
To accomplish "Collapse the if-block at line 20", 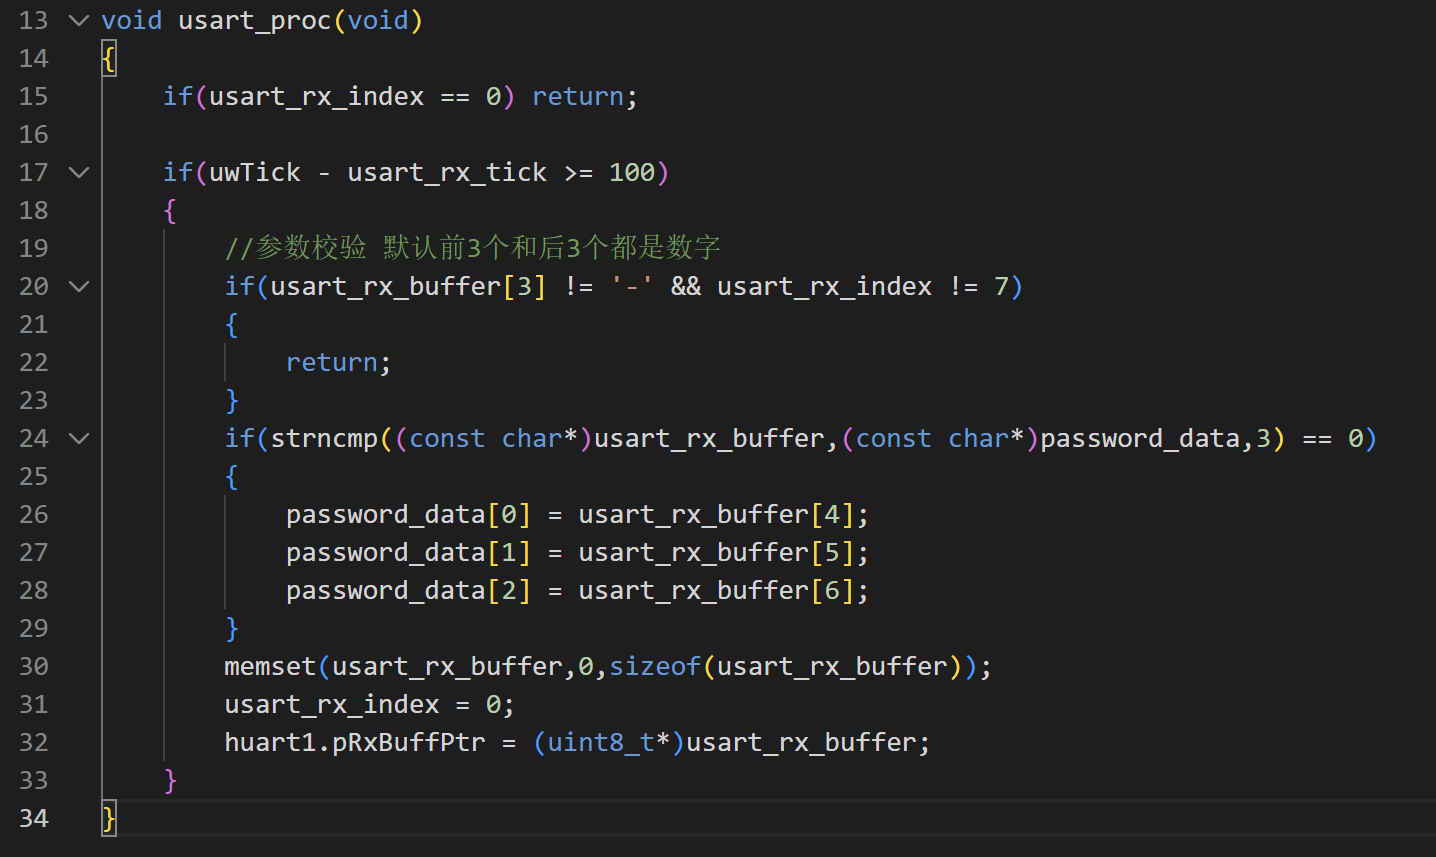I will click(x=79, y=286).
